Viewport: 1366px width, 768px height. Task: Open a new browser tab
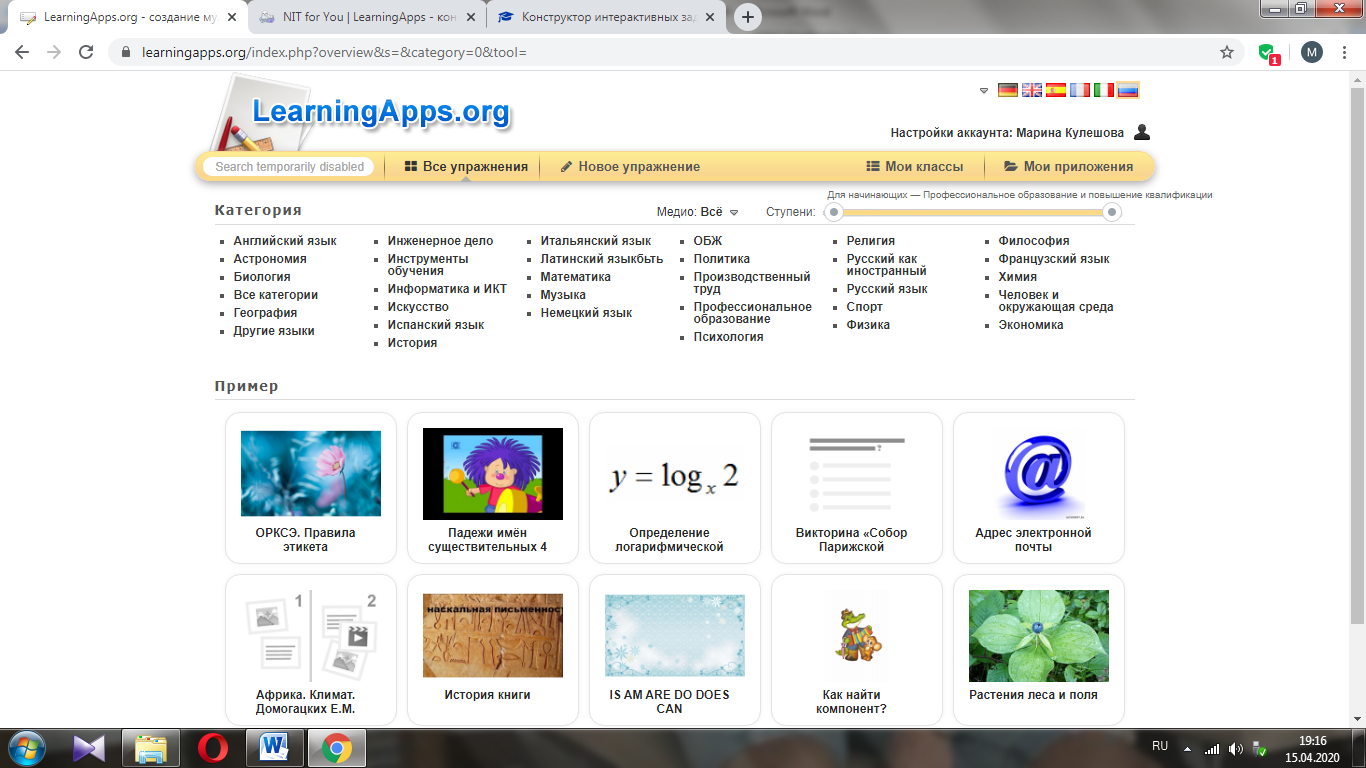747,17
